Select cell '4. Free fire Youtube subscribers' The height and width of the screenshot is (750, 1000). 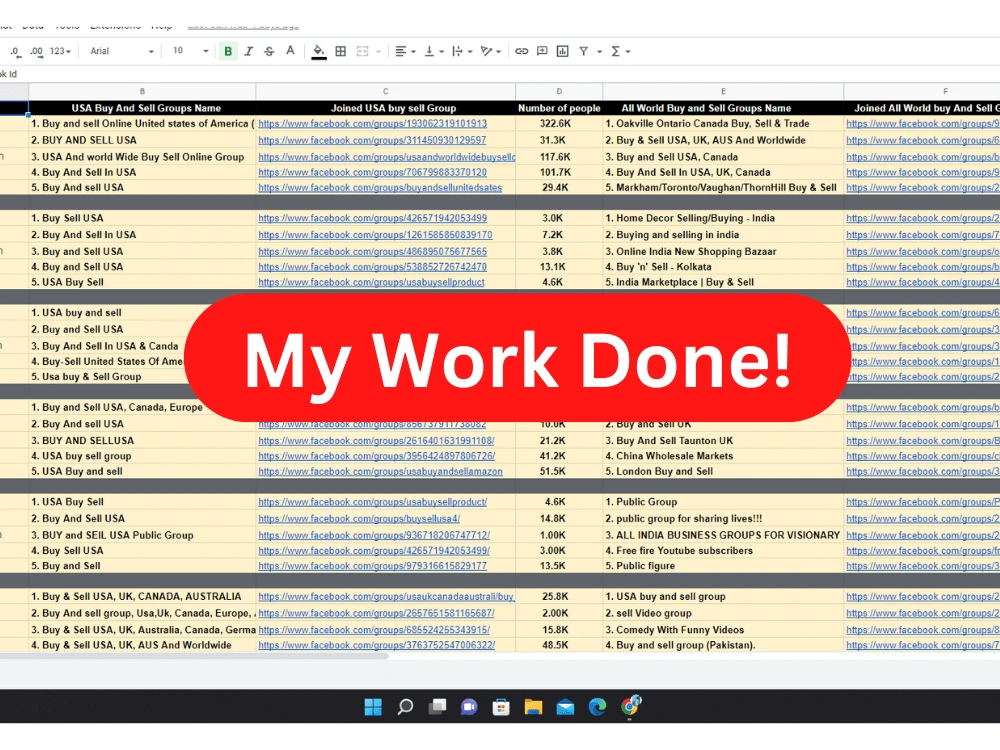[x=723, y=551]
